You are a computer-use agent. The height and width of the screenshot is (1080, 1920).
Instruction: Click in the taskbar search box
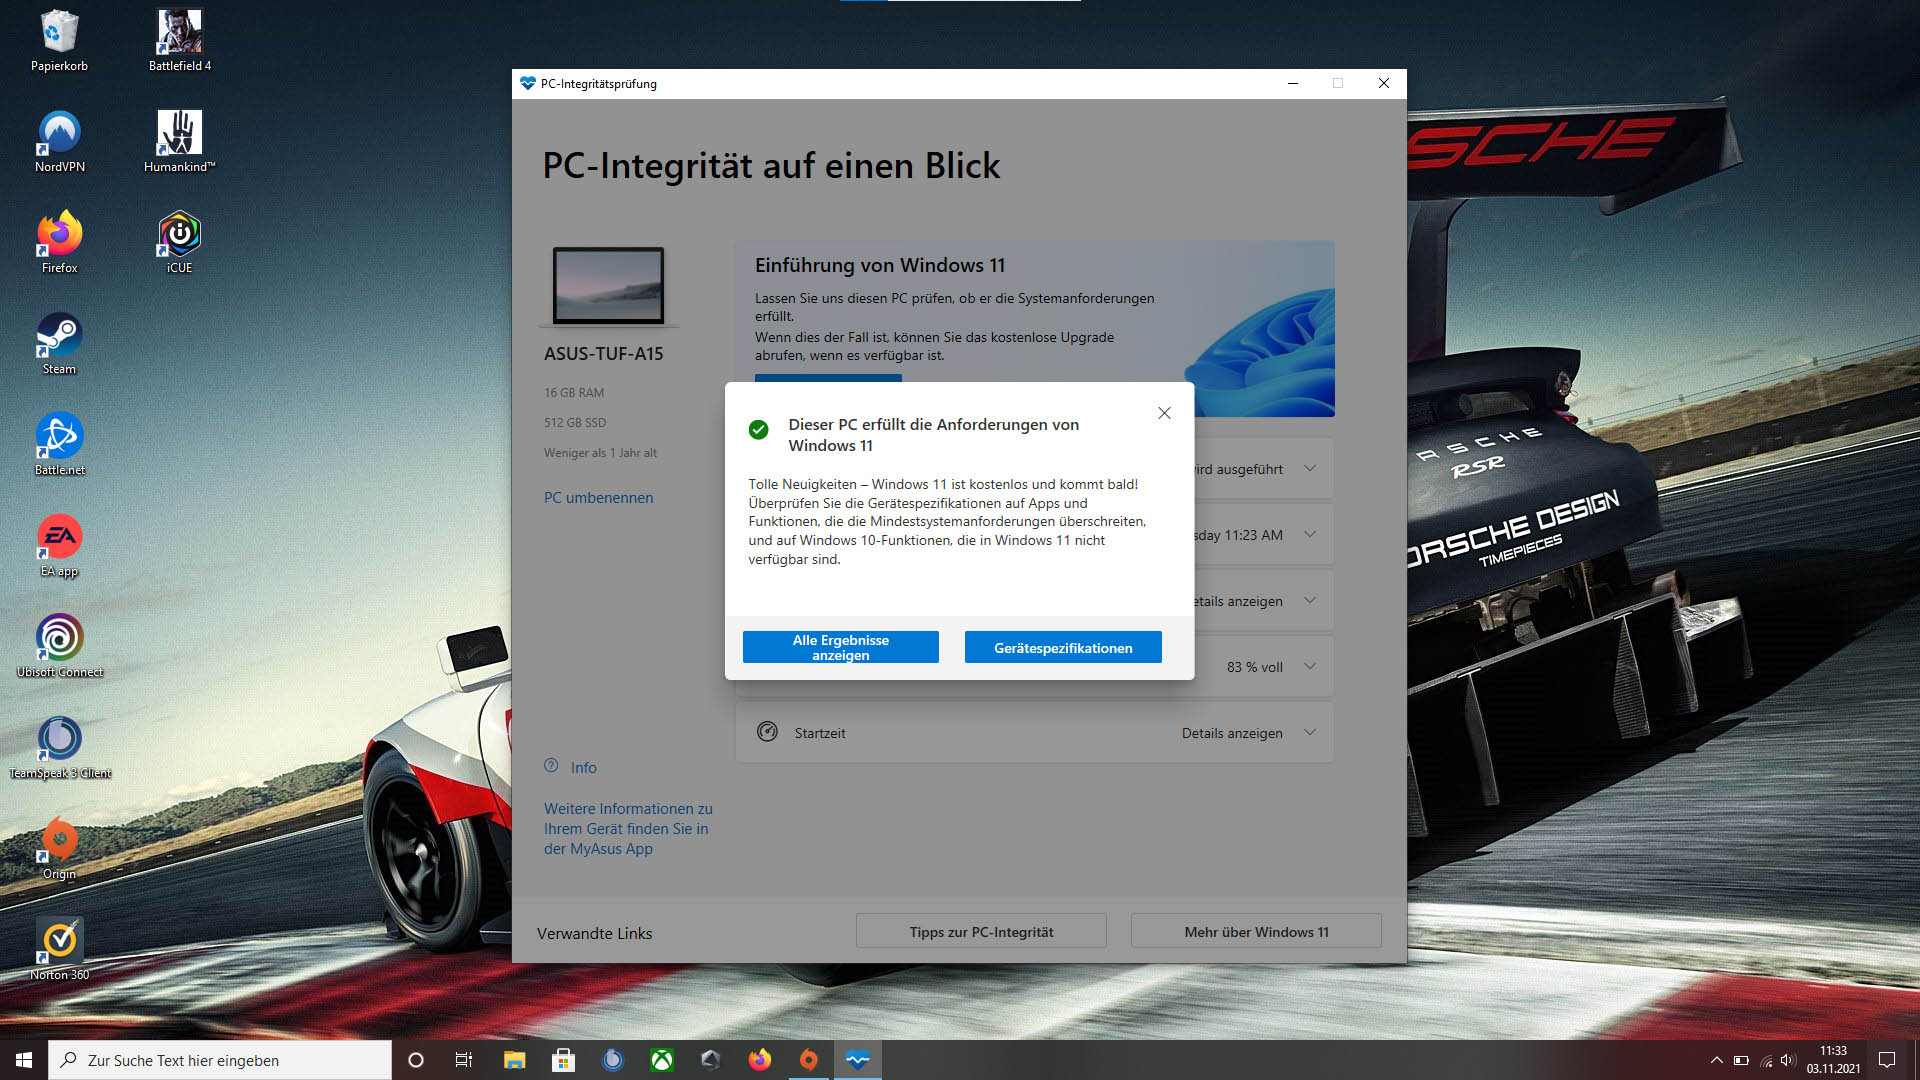220,1060
